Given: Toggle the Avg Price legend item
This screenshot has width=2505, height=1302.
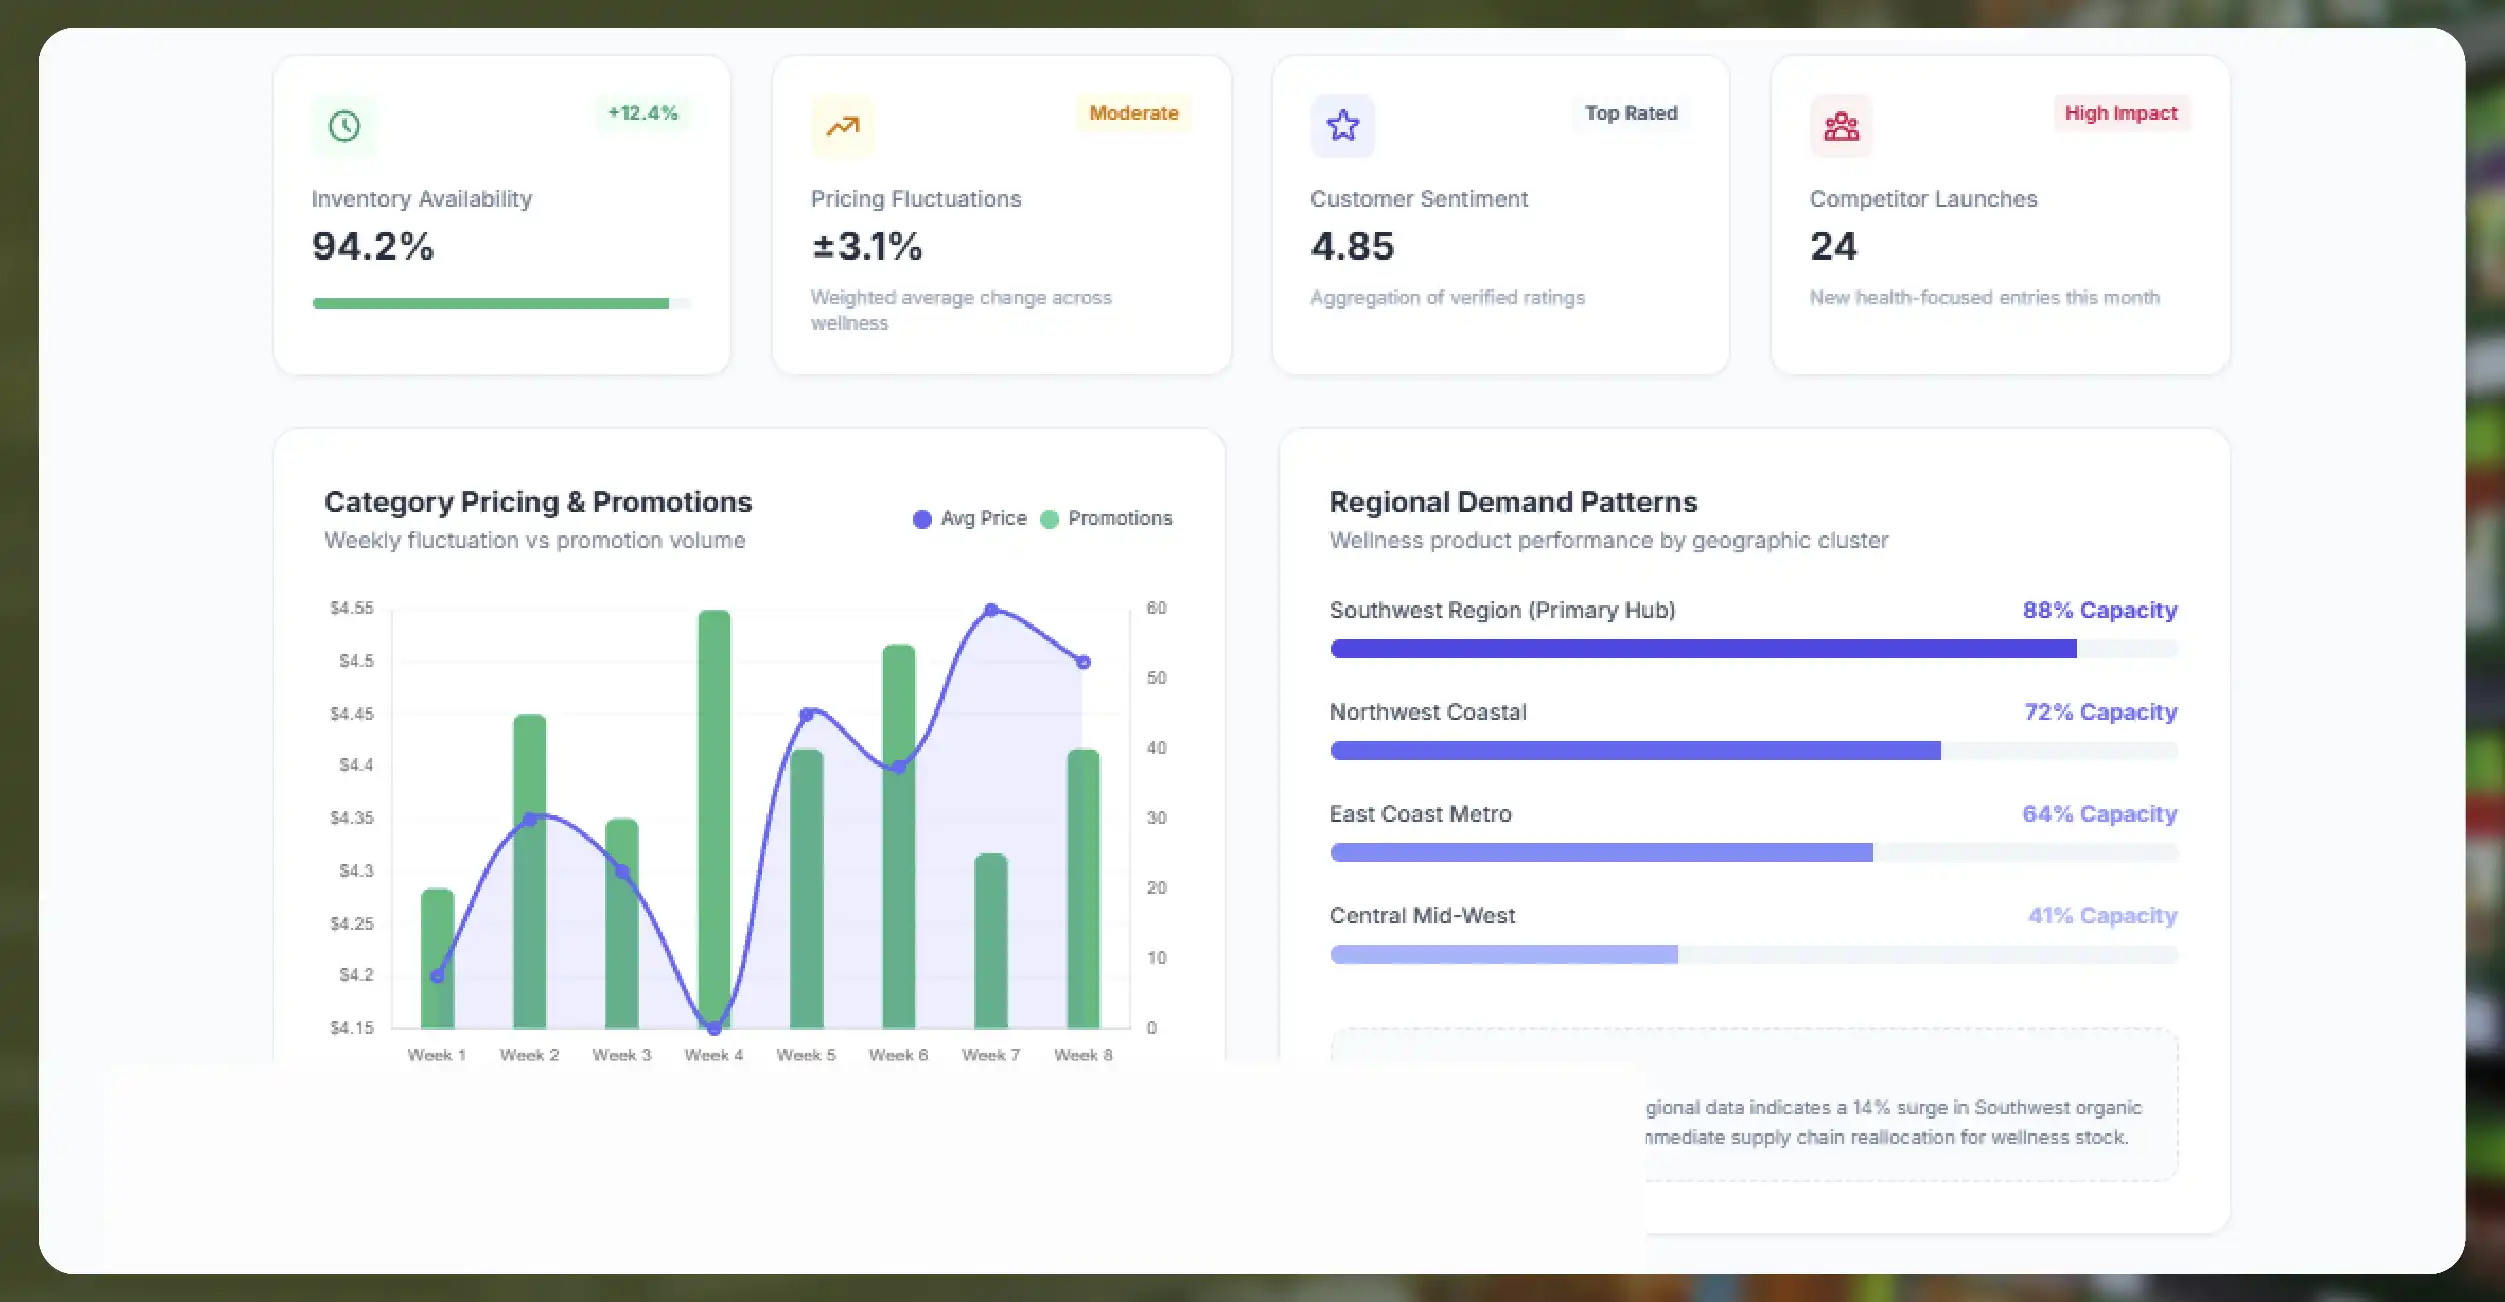Looking at the screenshot, I should pos(969,518).
